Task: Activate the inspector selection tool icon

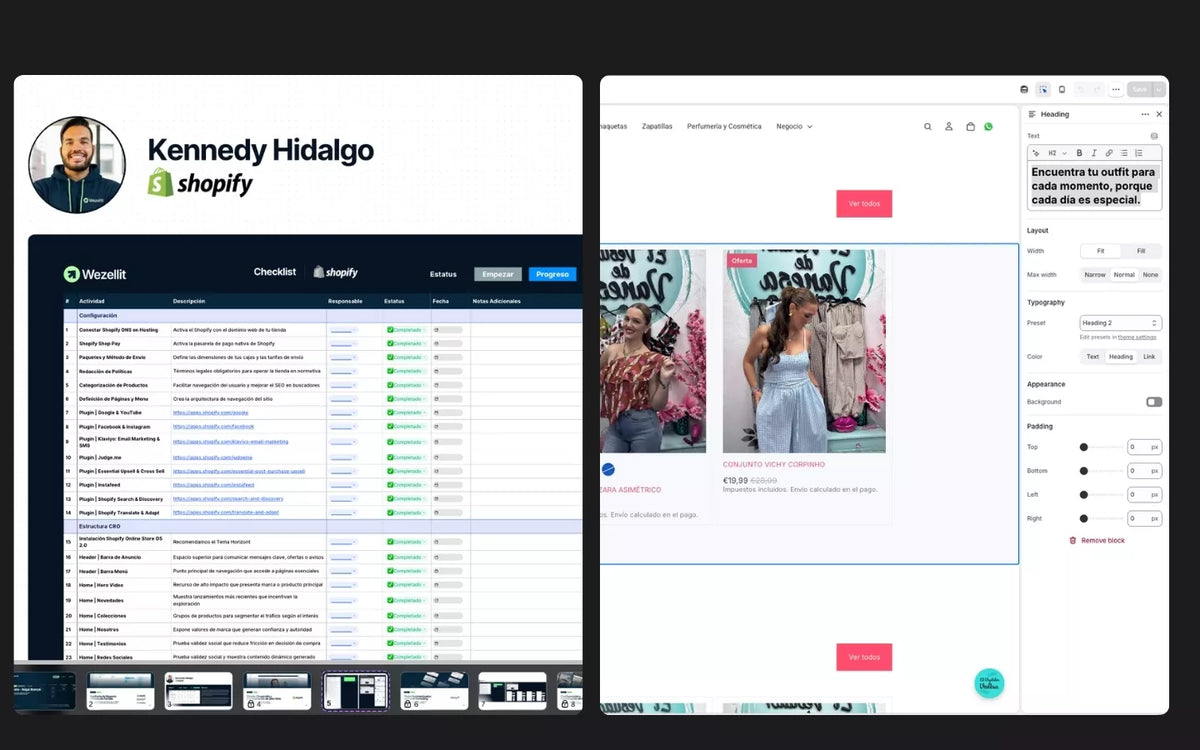Action: pyautogui.click(x=1043, y=89)
